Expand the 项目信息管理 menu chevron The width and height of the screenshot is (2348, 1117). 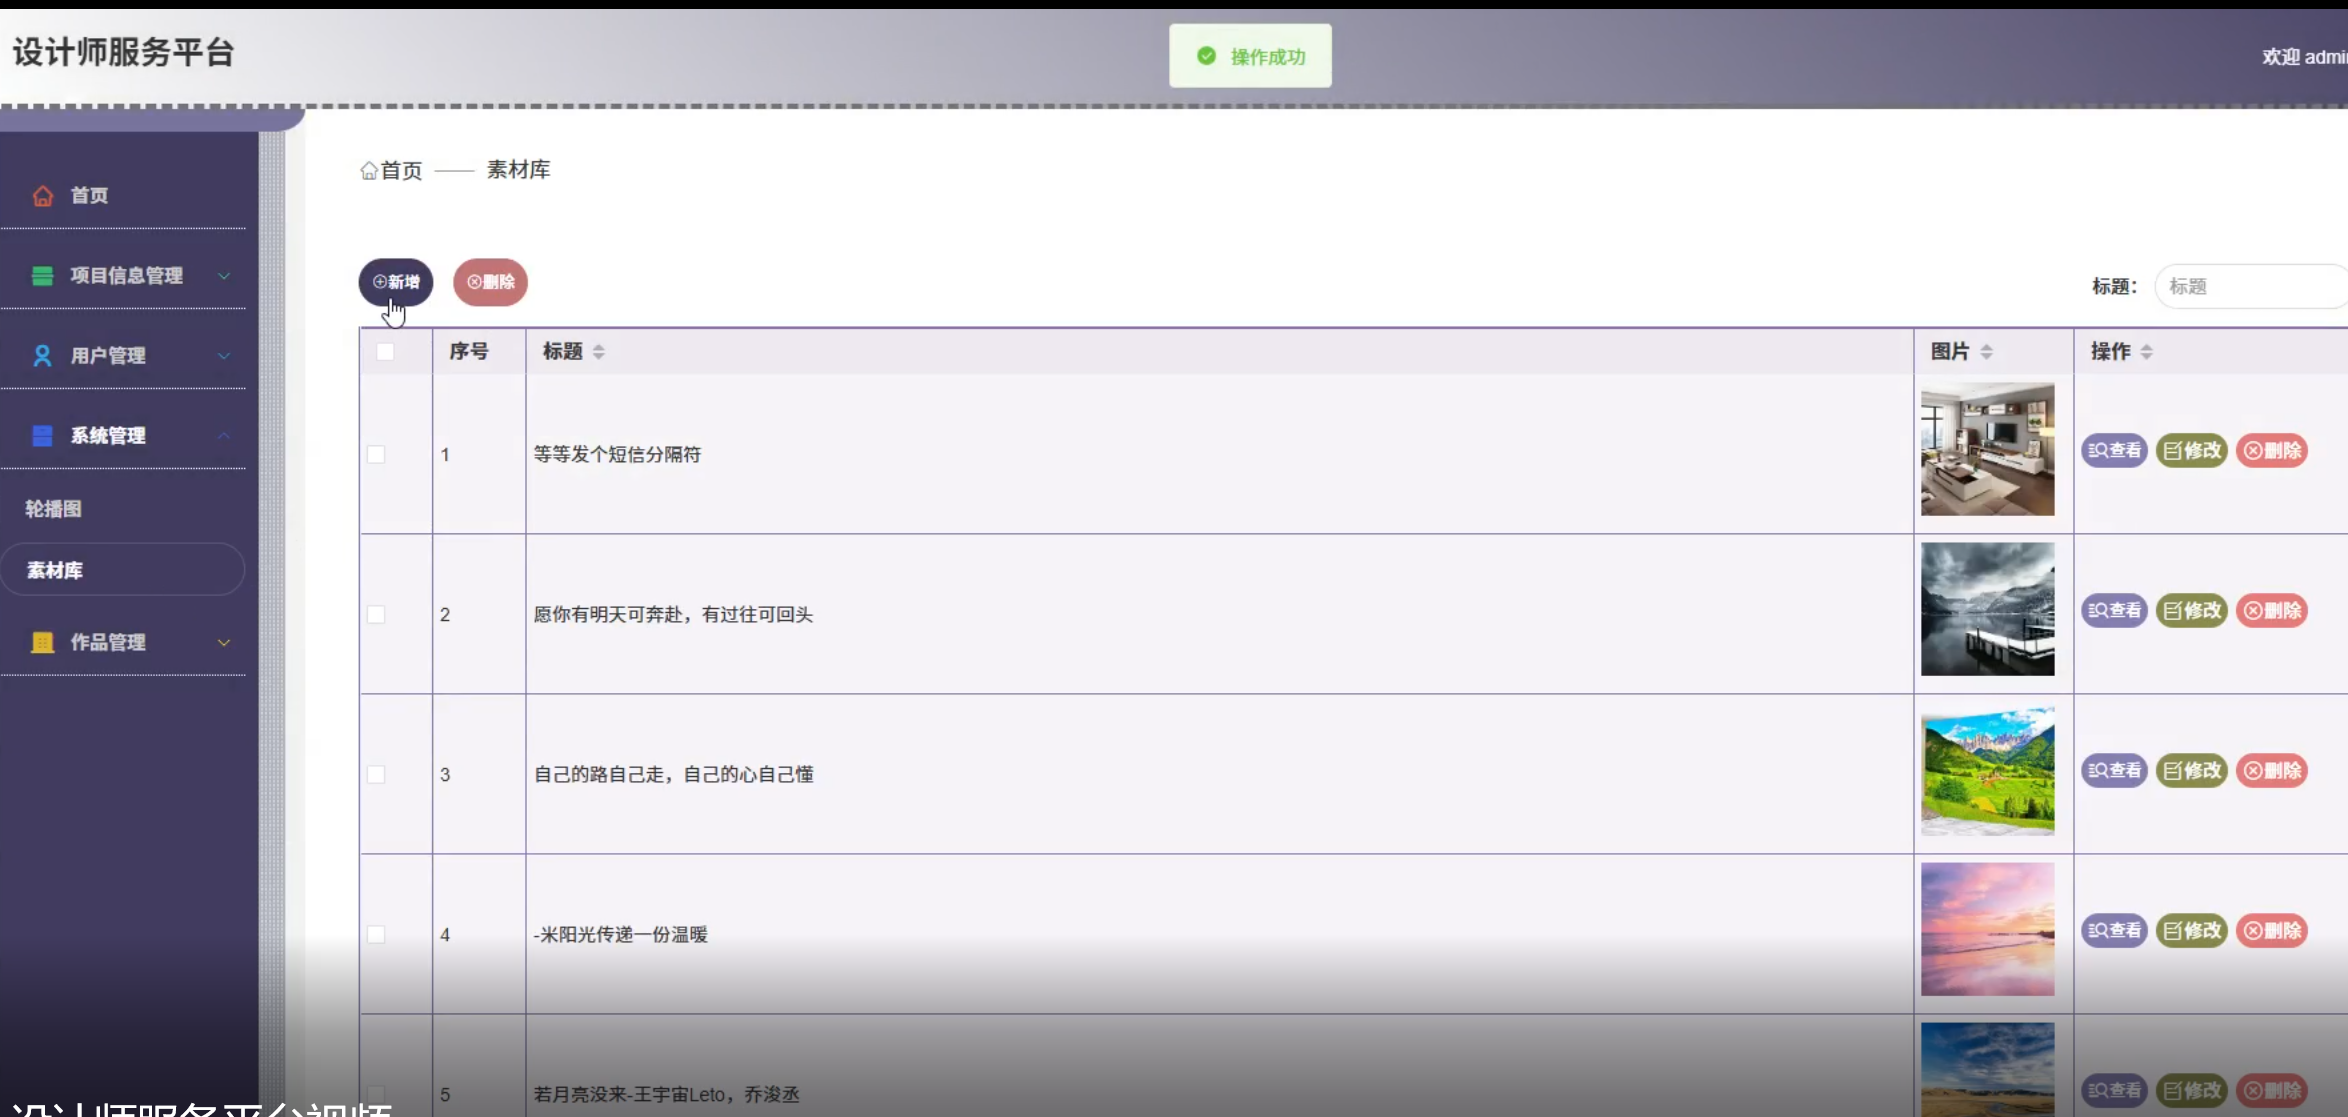(x=224, y=276)
